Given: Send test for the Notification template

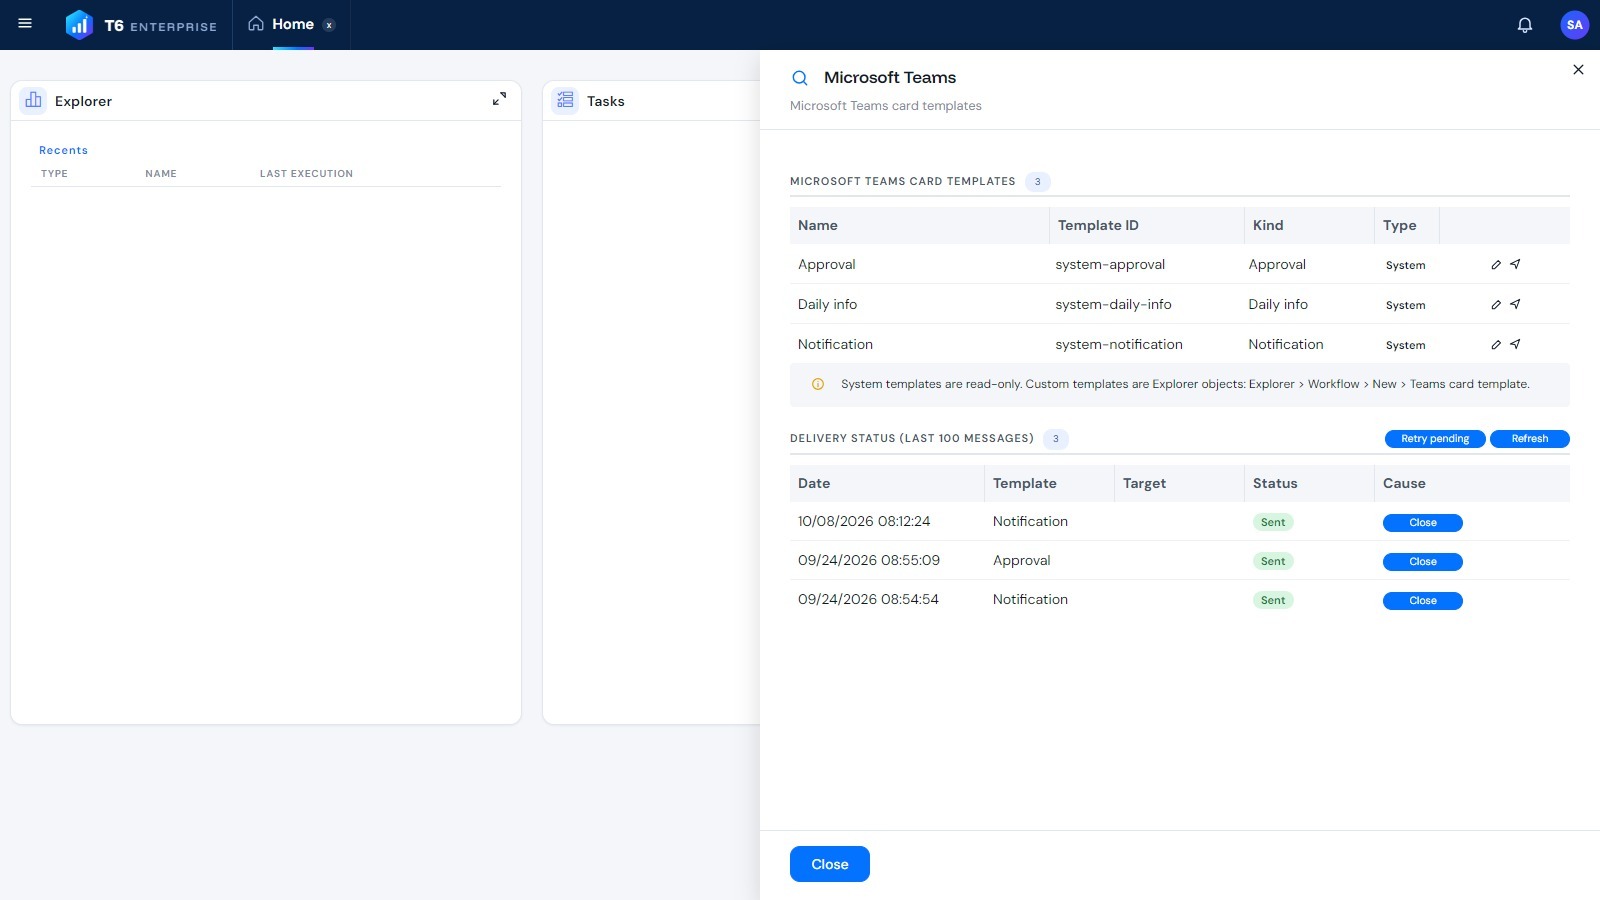Looking at the screenshot, I should (1515, 344).
